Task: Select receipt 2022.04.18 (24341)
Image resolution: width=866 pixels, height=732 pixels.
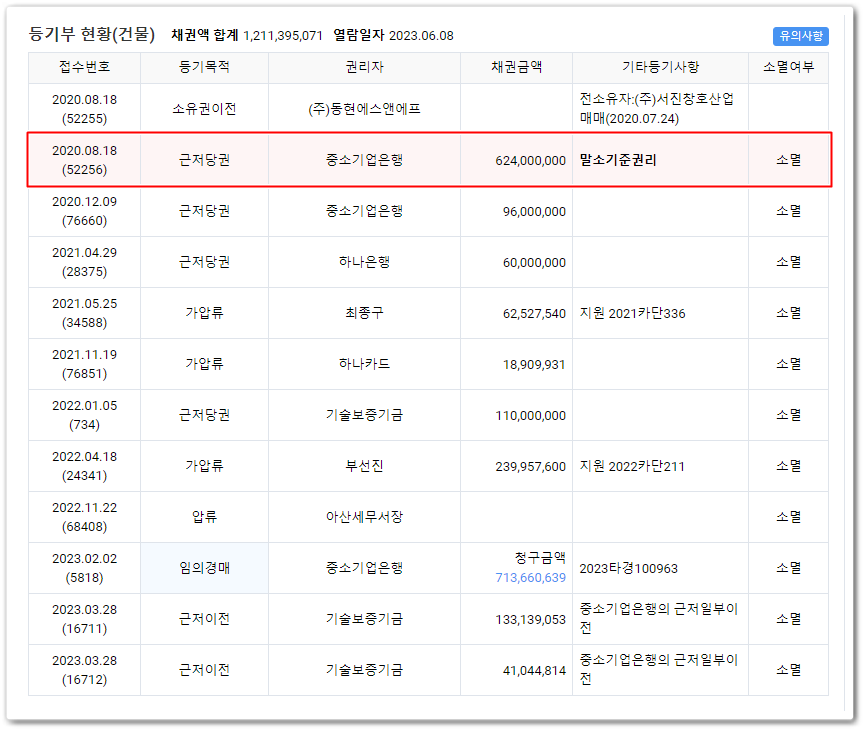Action: (x=85, y=466)
